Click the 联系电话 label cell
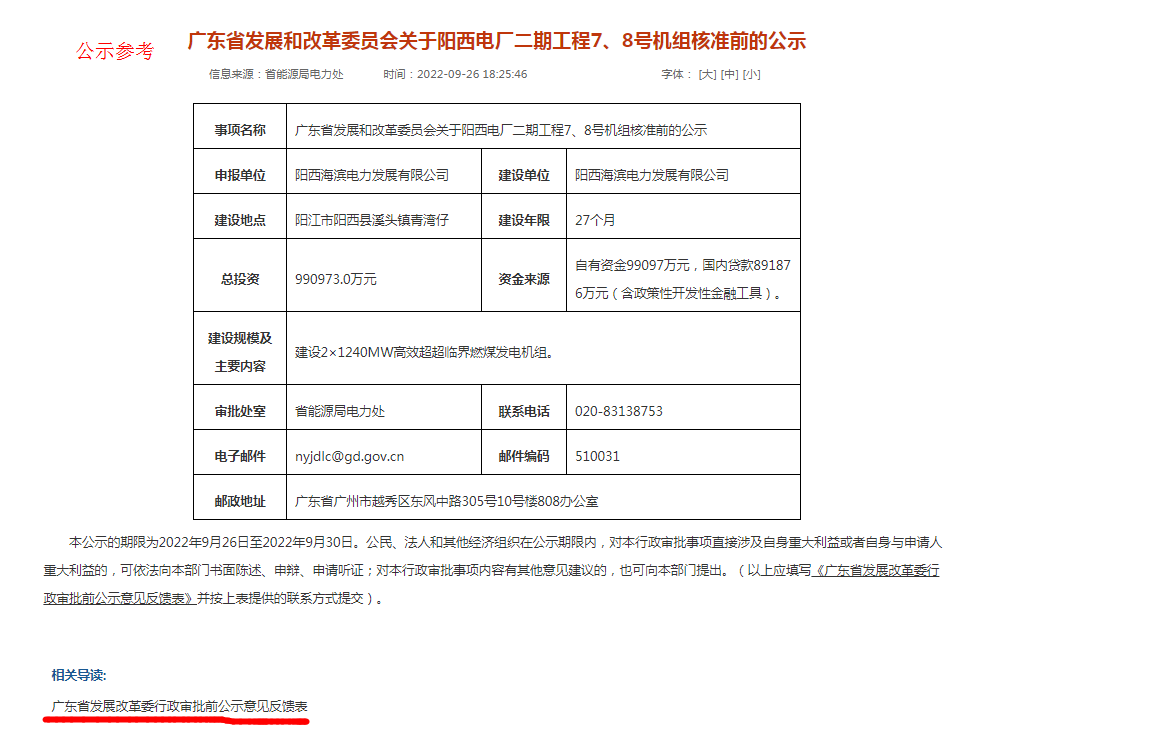This screenshot has height=733, width=1153. (x=524, y=407)
